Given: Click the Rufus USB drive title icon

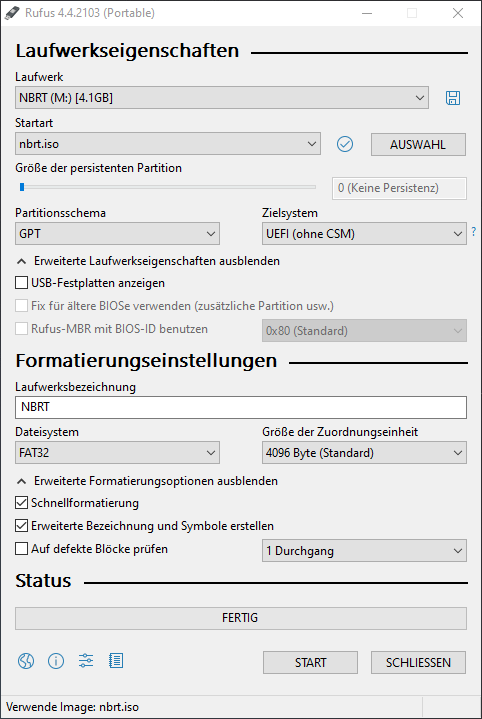Looking at the screenshot, I should 12,13.
